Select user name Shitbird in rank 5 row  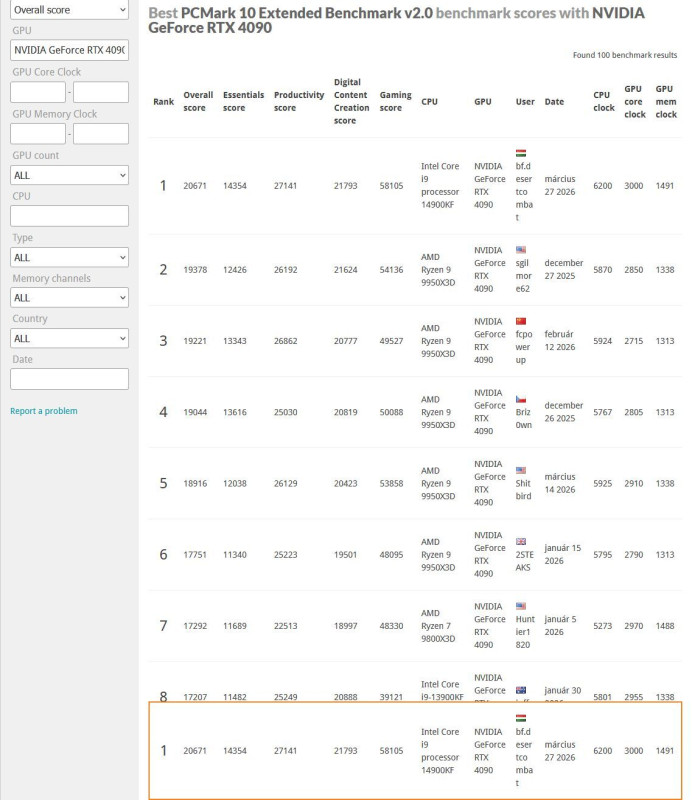[523, 490]
